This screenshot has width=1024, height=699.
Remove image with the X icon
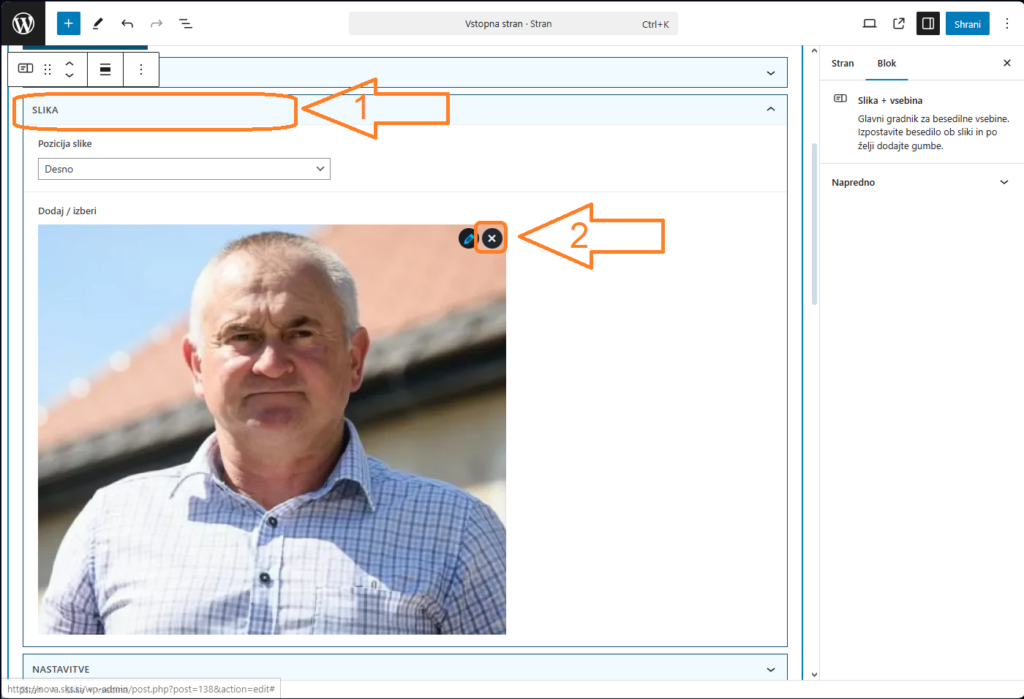(x=491, y=238)
